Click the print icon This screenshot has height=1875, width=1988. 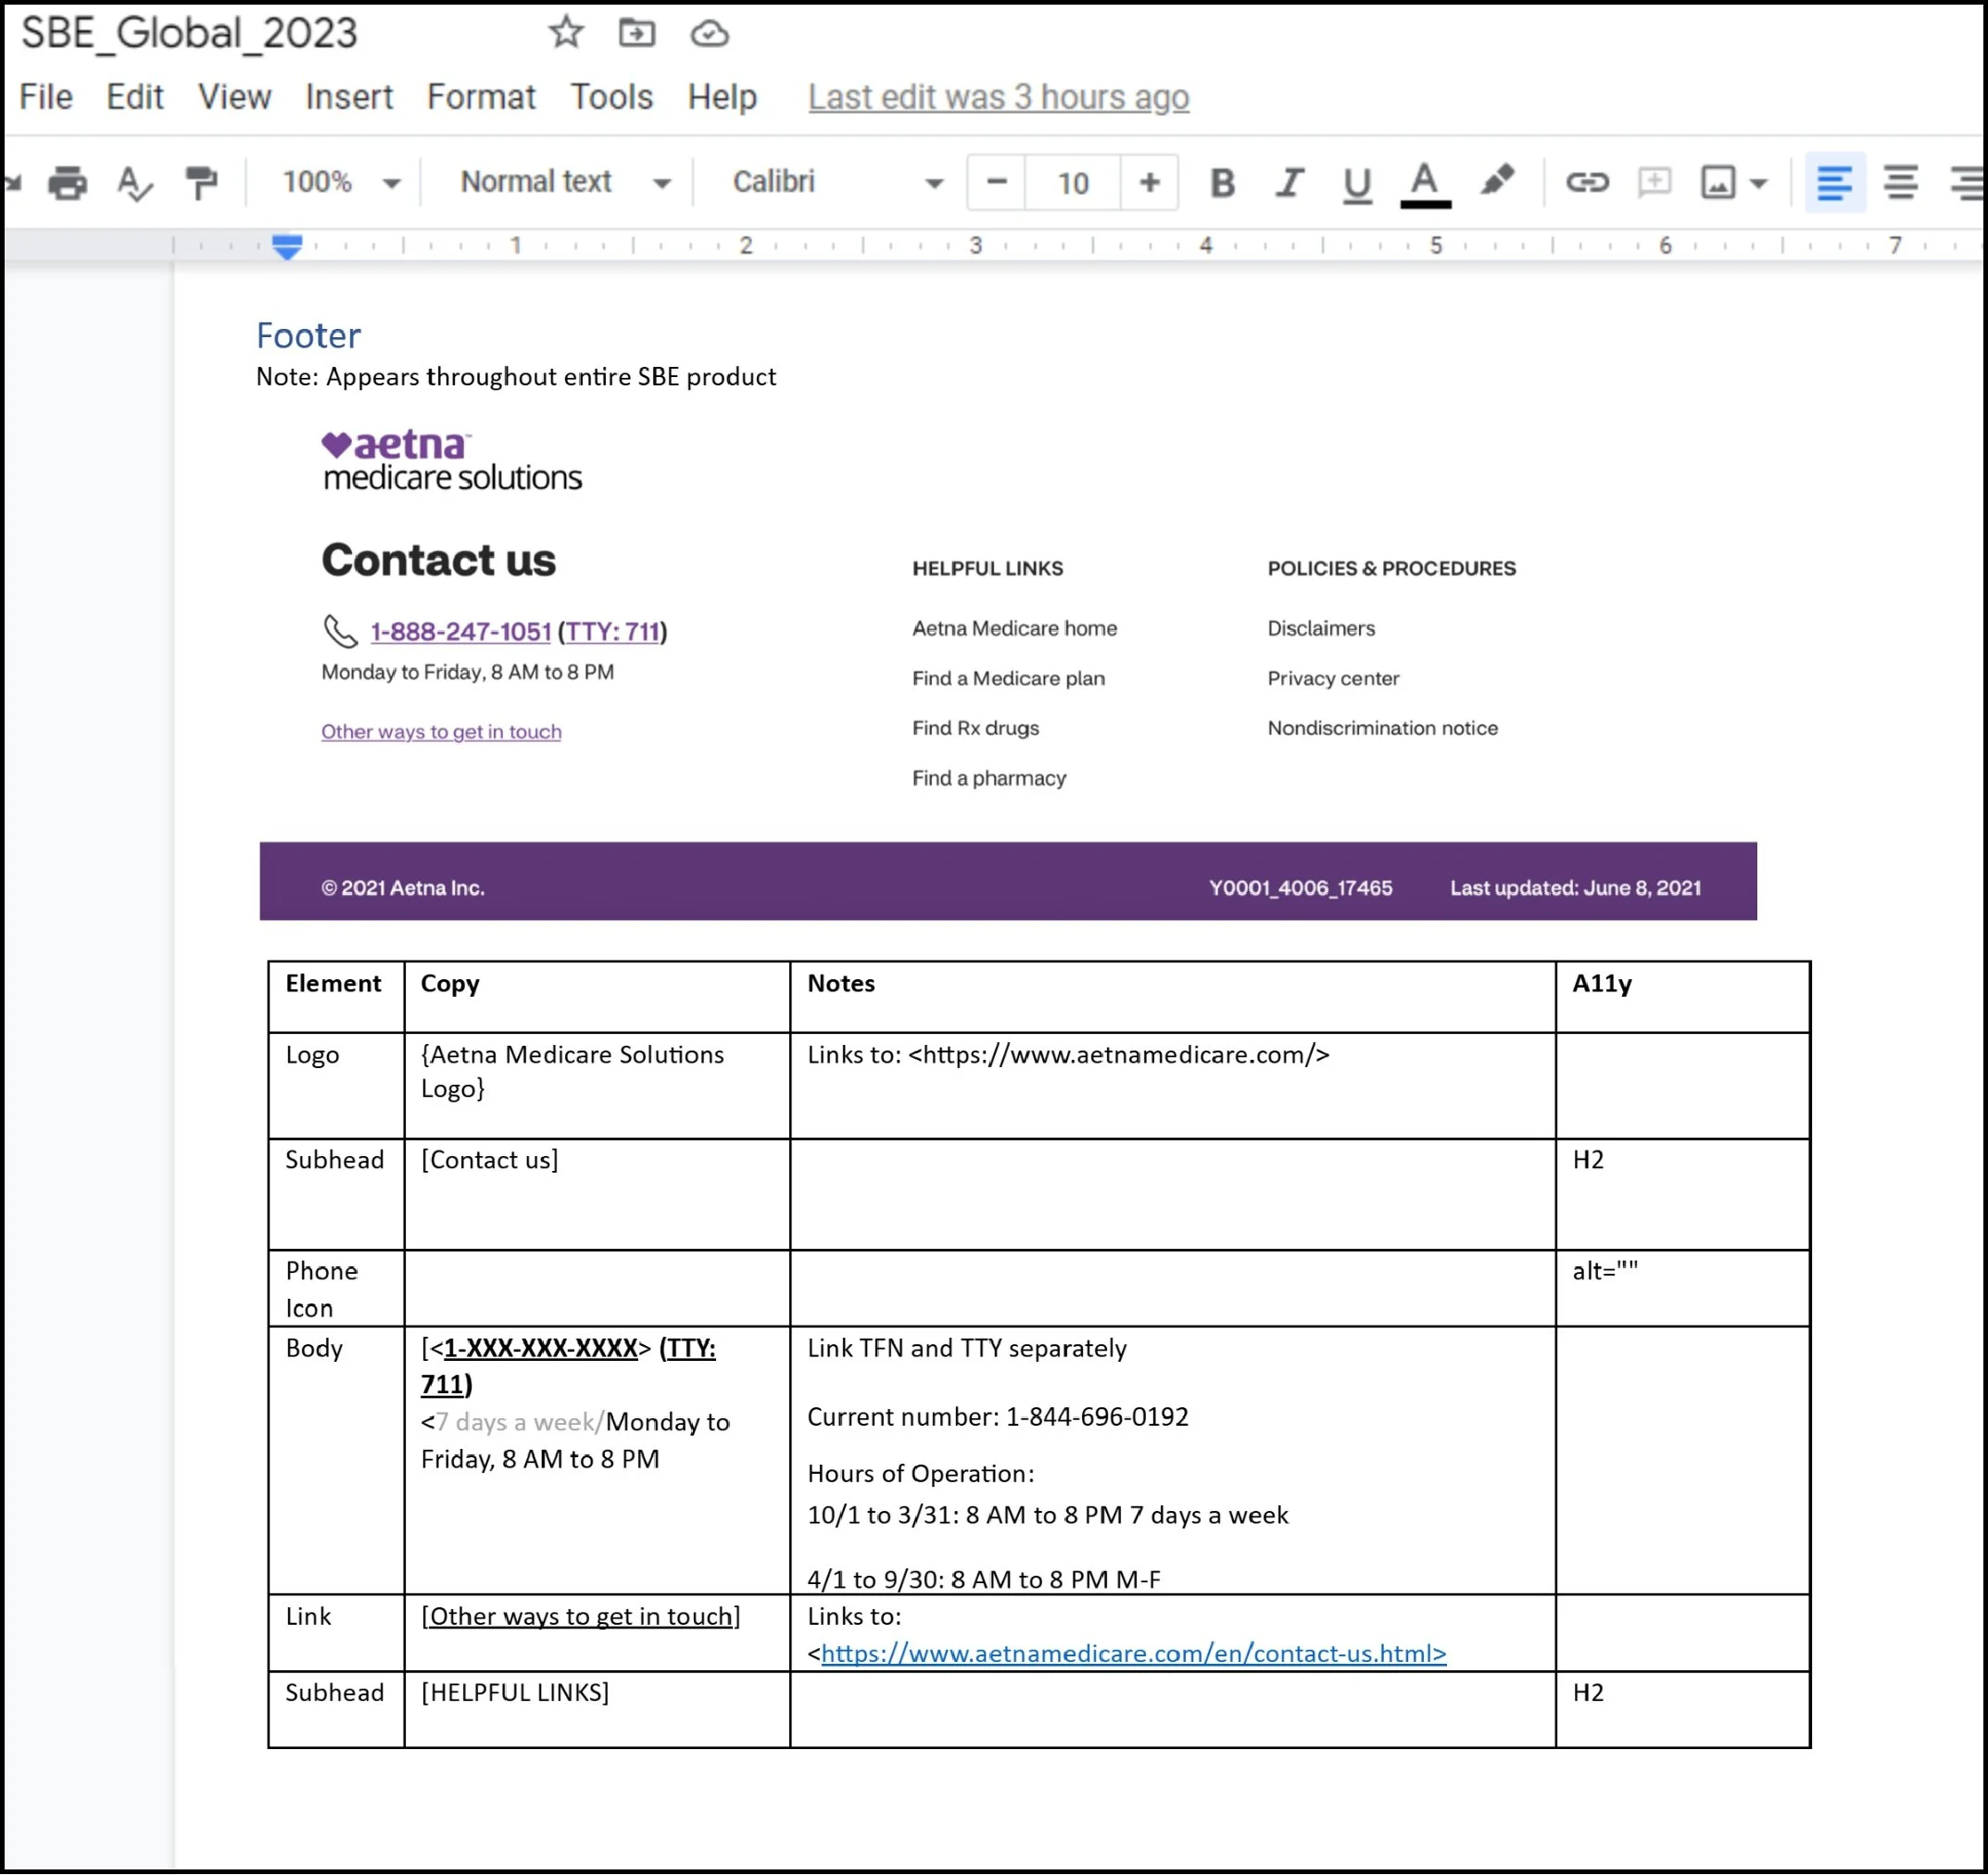coord(67,183)
